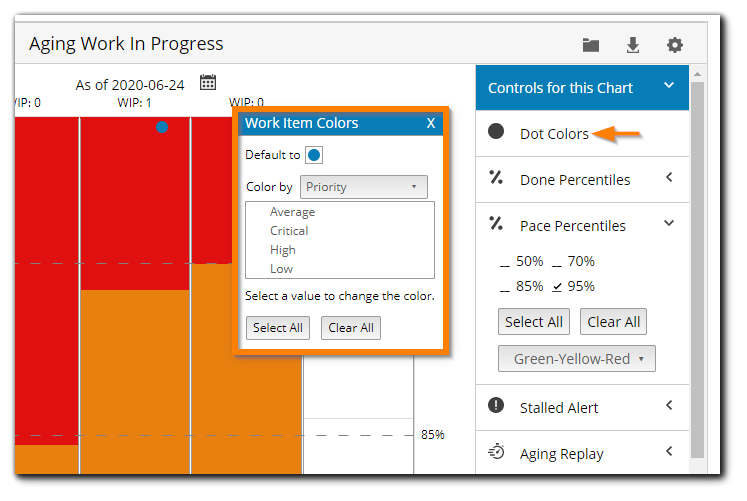Screen dimensions: 747x501
Task: Click Select All under Pace Percentiles
Action: (533, 322)
